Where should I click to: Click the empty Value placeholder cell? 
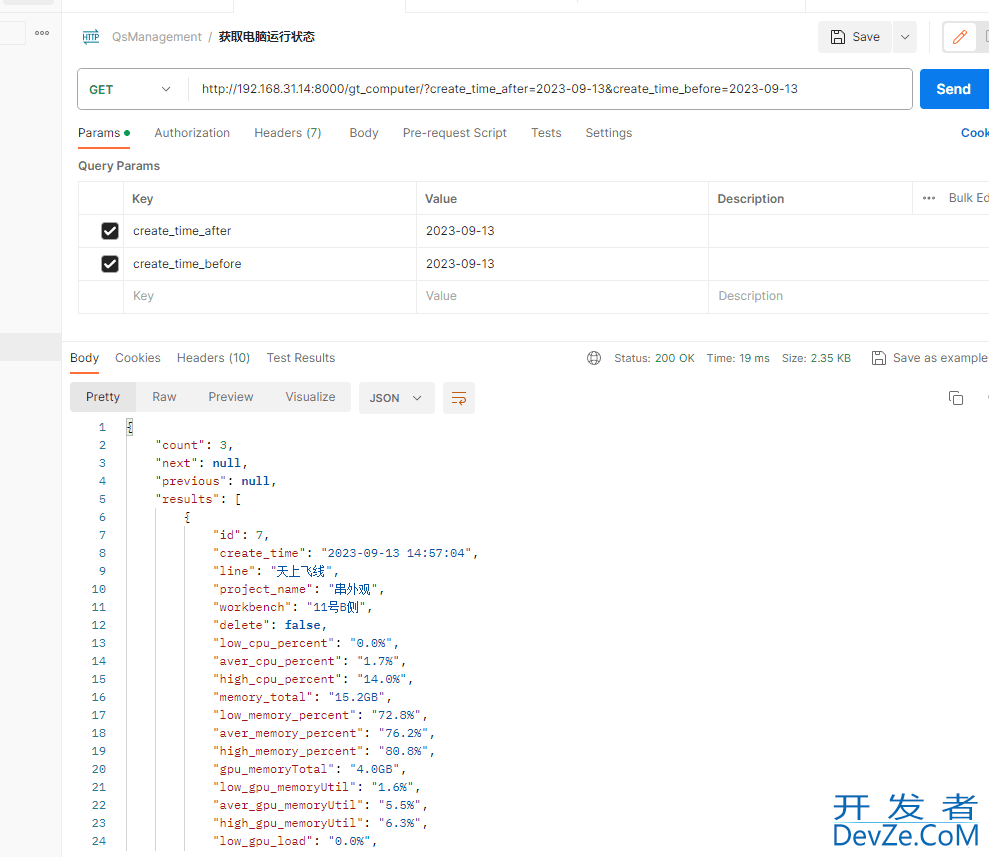[x=563, y=296]
